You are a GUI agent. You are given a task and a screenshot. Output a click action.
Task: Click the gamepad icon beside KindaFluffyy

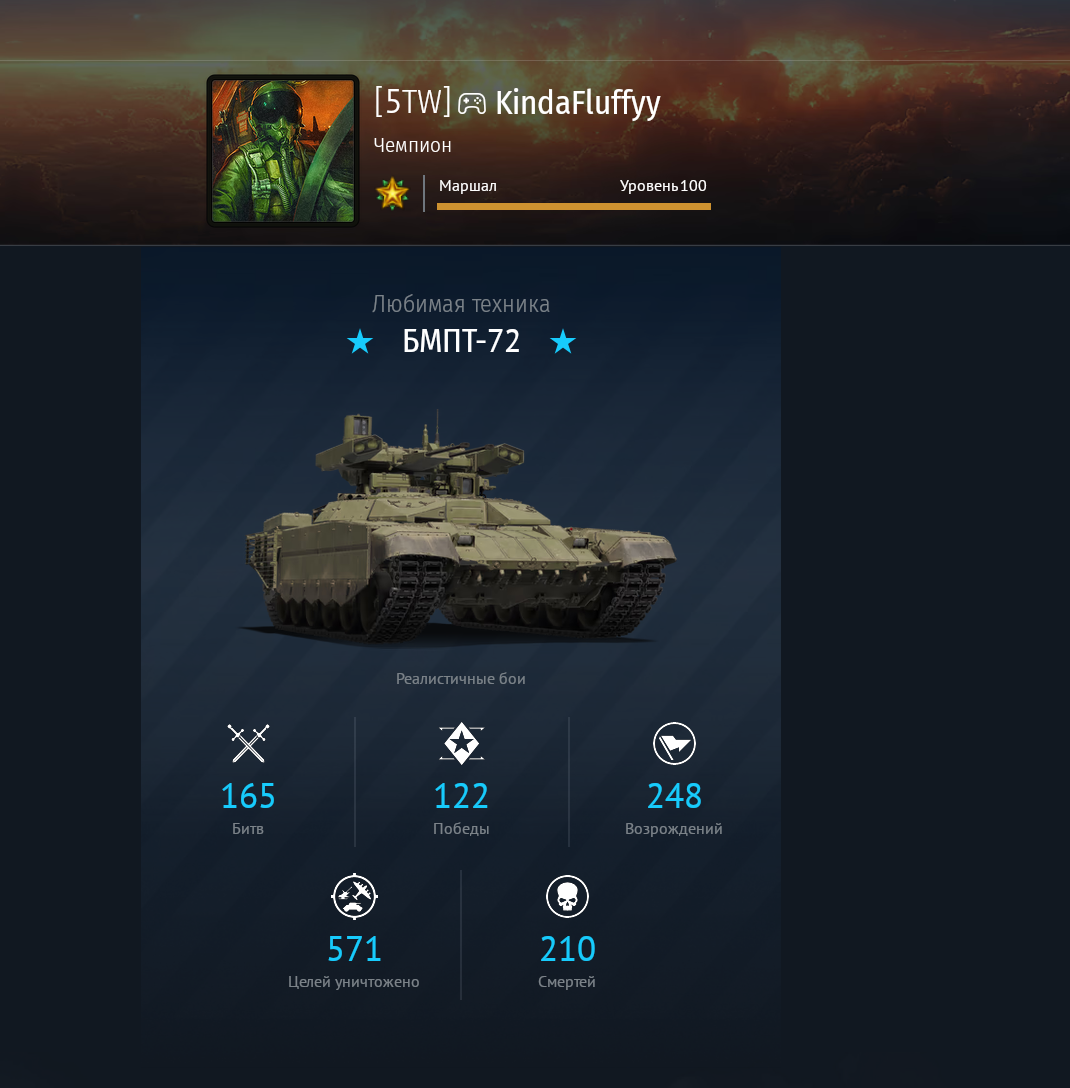[472, 103]
